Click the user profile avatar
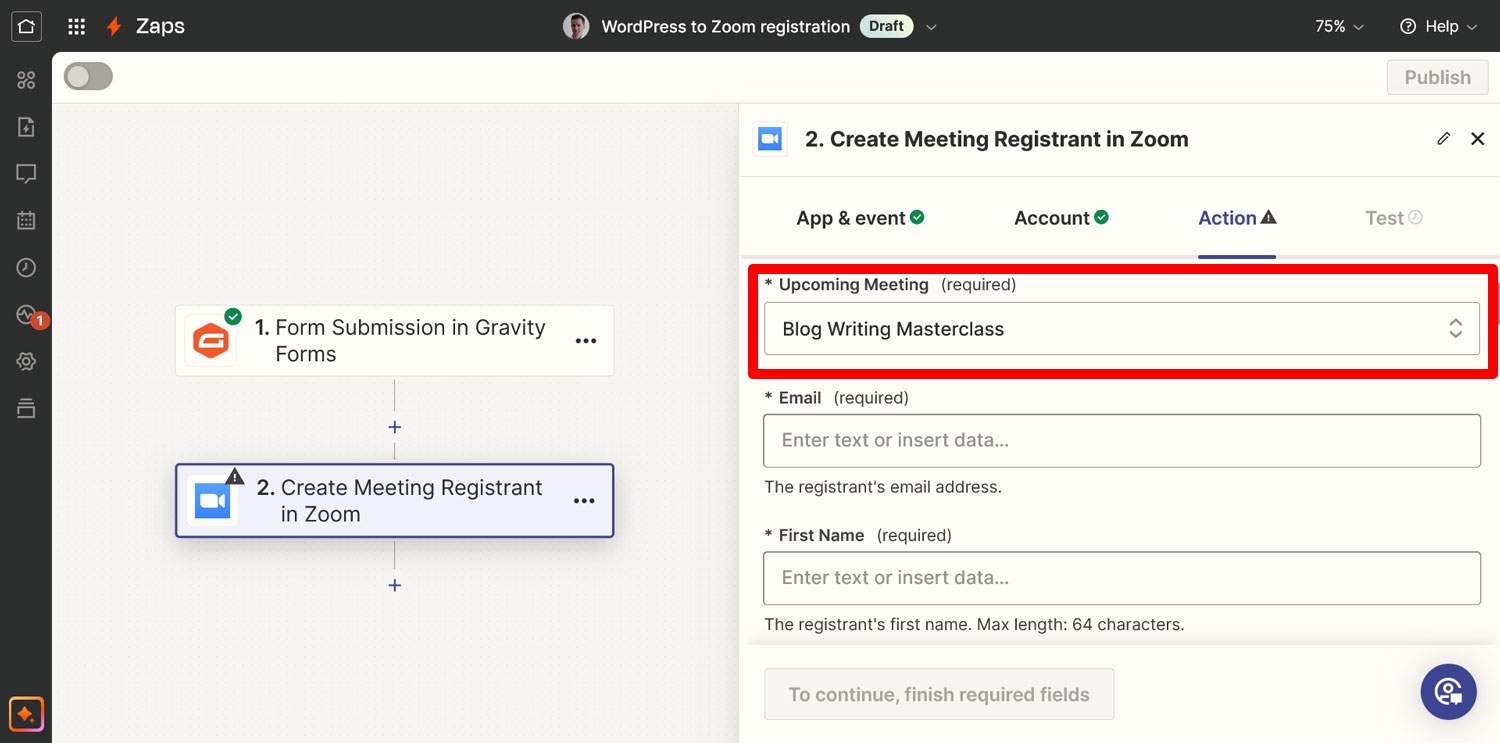Screen dimensions: 1500x743 576,26
